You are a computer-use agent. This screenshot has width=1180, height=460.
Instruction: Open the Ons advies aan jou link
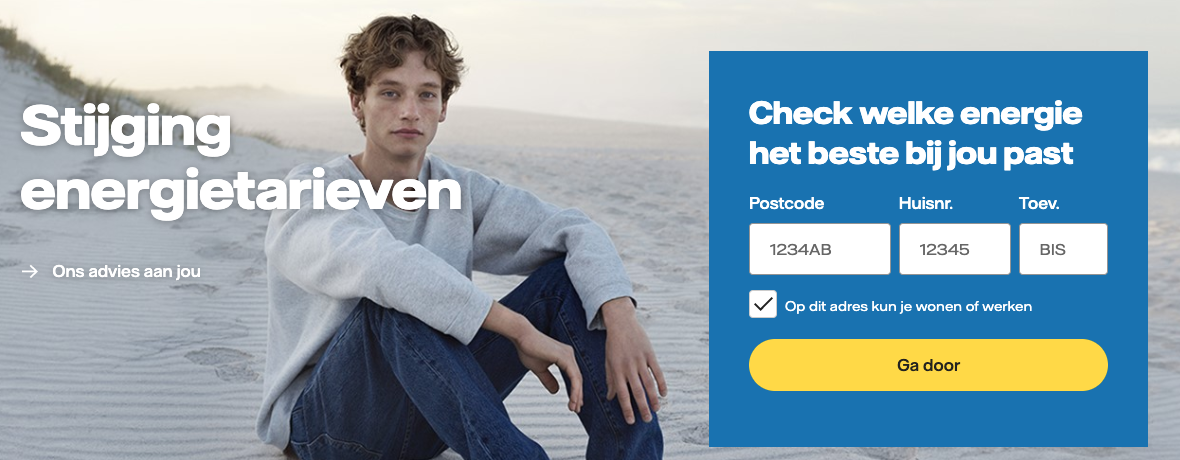pos(126,271)
